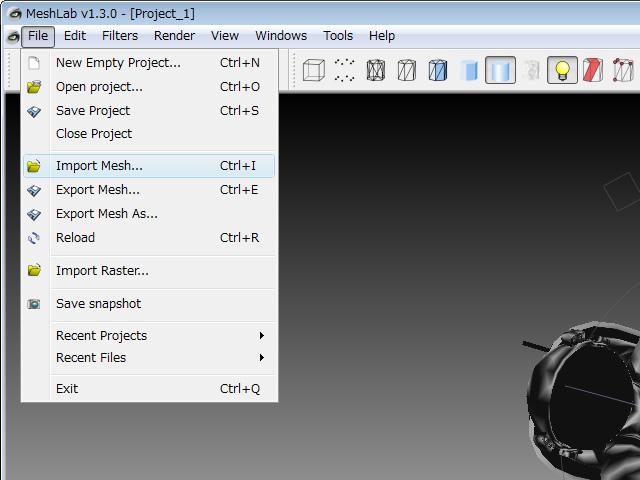Choose New Empty Project...

click(149, 63)
